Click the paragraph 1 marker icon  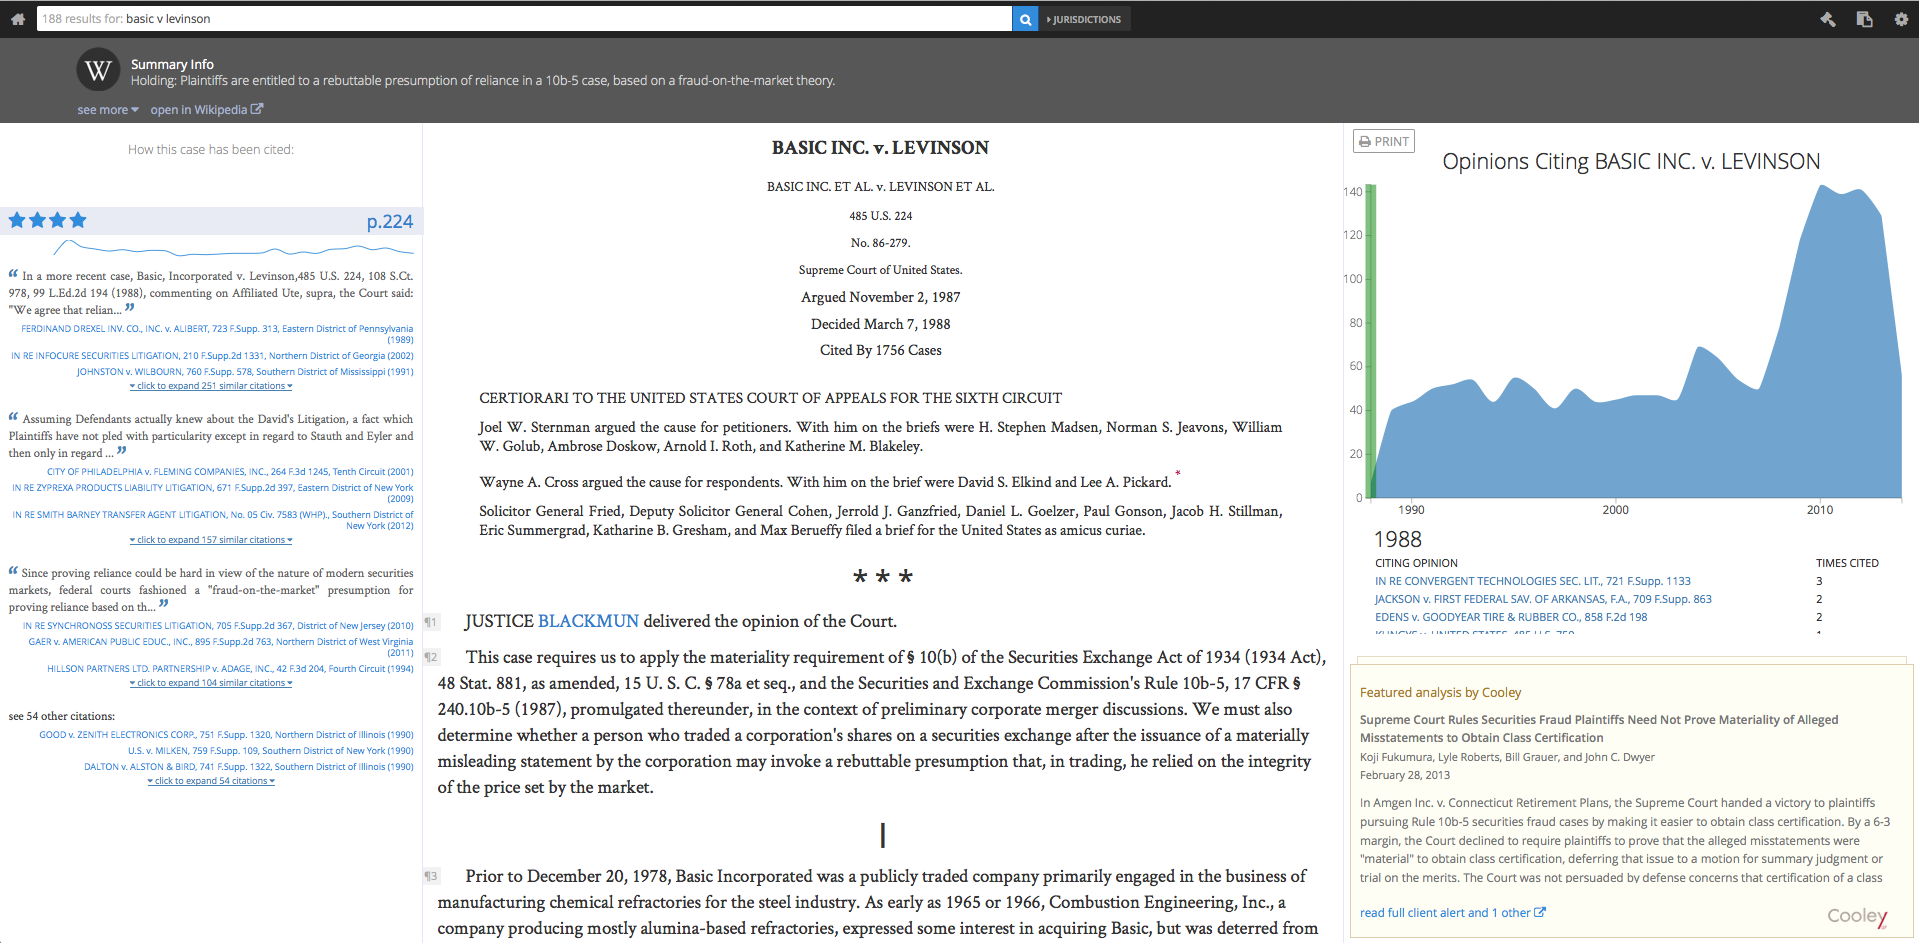click(x=431, y=622)
